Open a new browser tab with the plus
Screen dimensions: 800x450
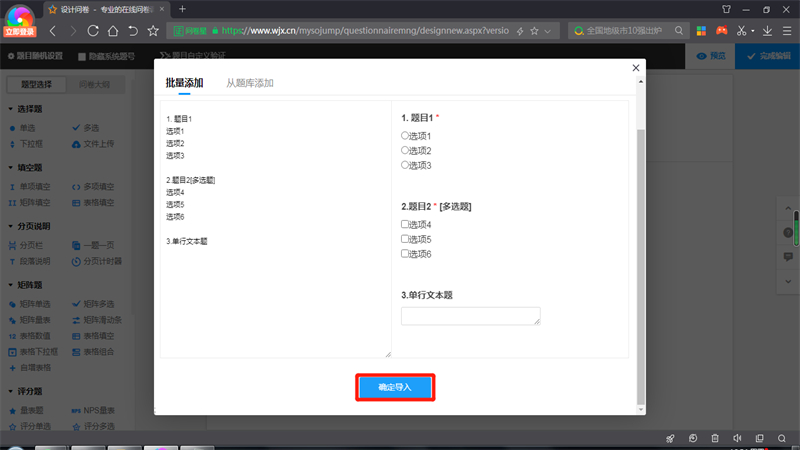tap(182, 9)
